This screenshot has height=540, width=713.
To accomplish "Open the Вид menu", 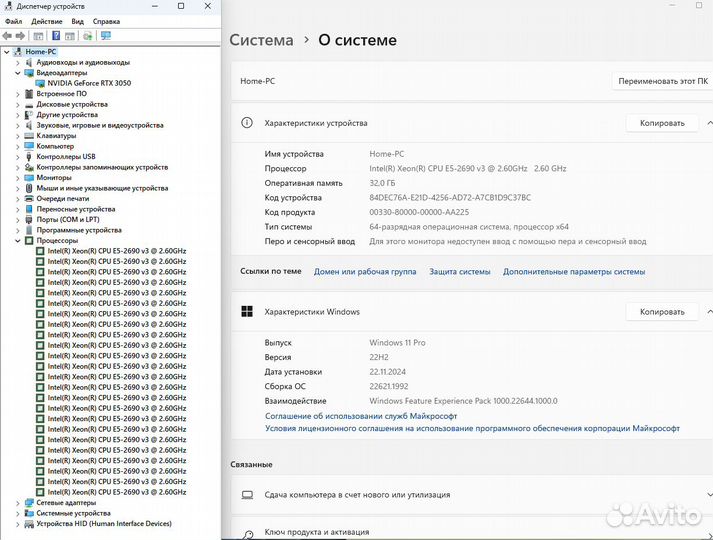I will click(x=77, y=21).
